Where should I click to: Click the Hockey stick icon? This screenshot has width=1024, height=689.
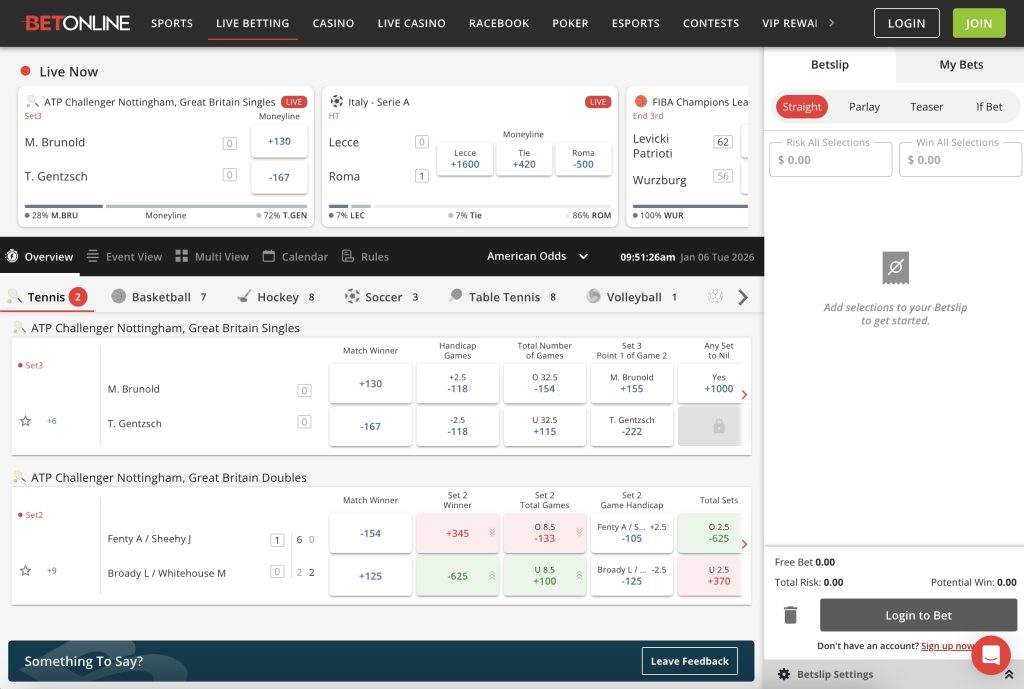(x=243, y=296)
